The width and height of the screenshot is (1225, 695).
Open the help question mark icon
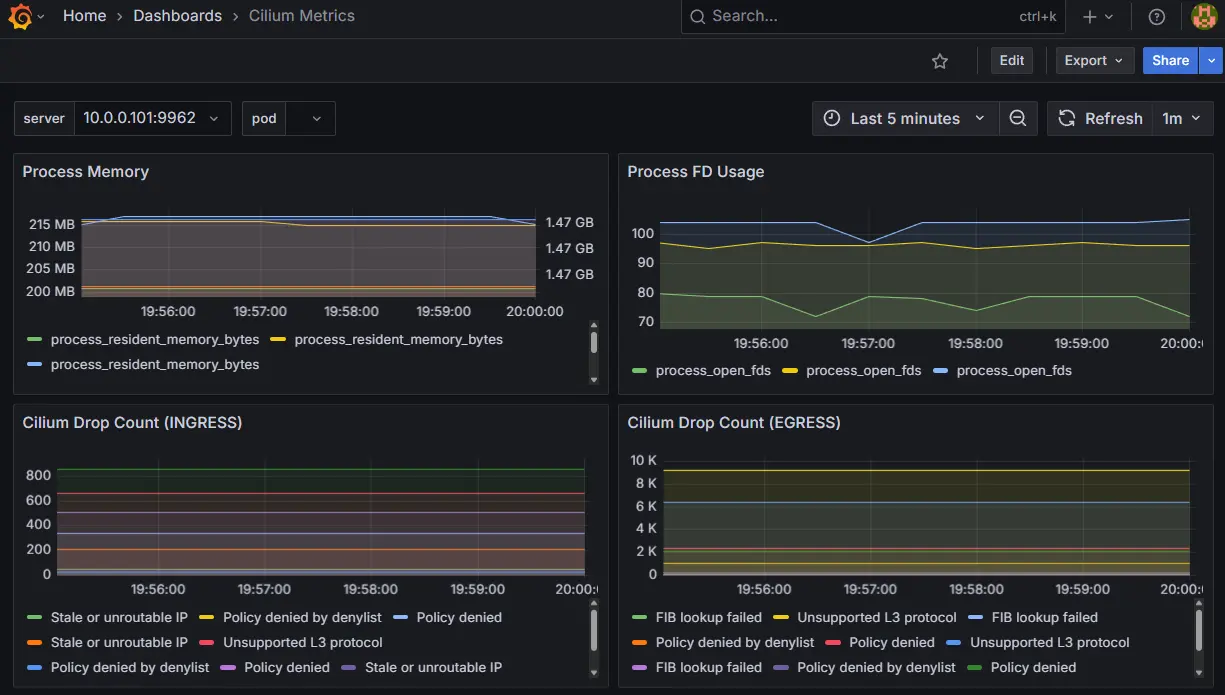click(1157, 17)
